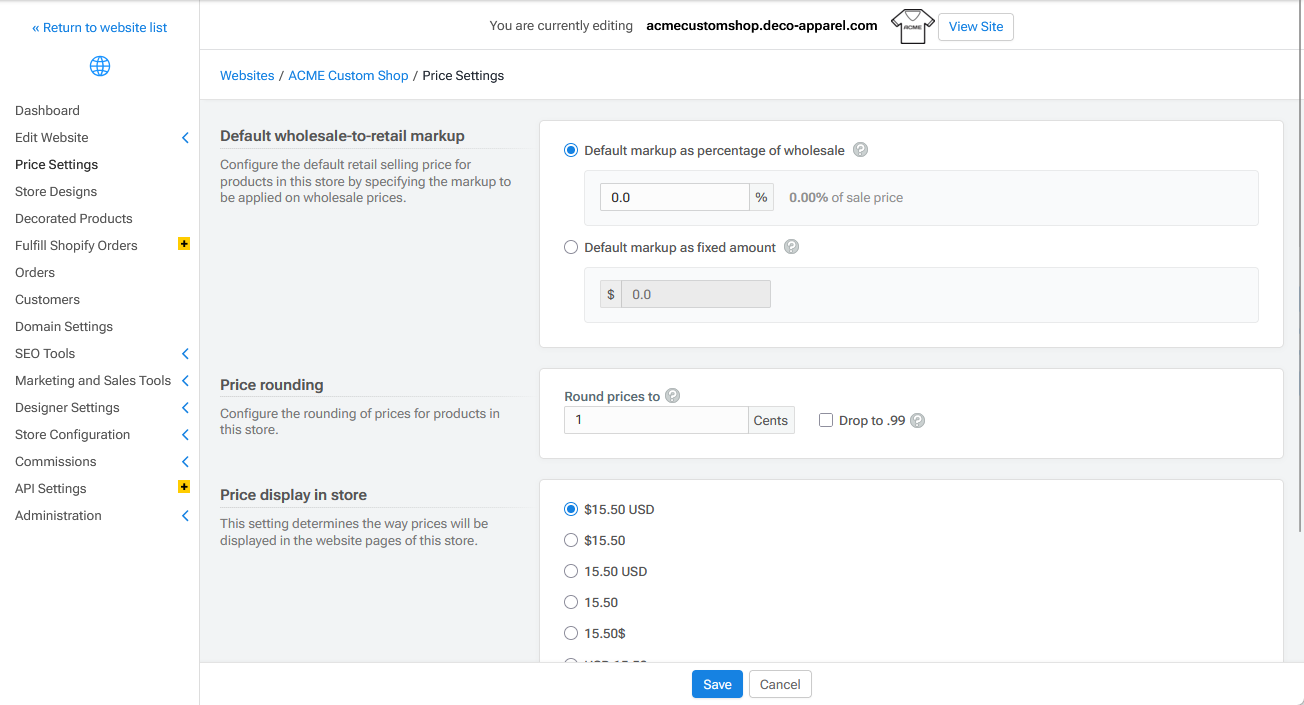Expand Marketing and Sales Tools section
Image resolution: width=1304 pixels, height=705 pixels.
pos(185,381)
